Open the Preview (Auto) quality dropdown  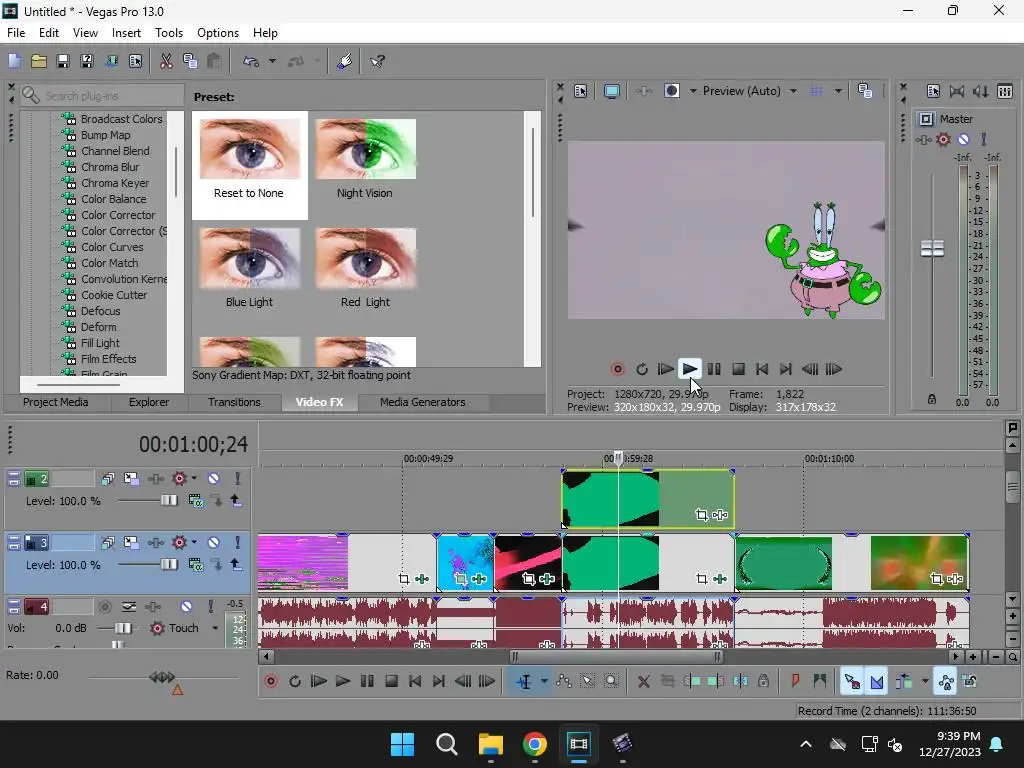793,91
